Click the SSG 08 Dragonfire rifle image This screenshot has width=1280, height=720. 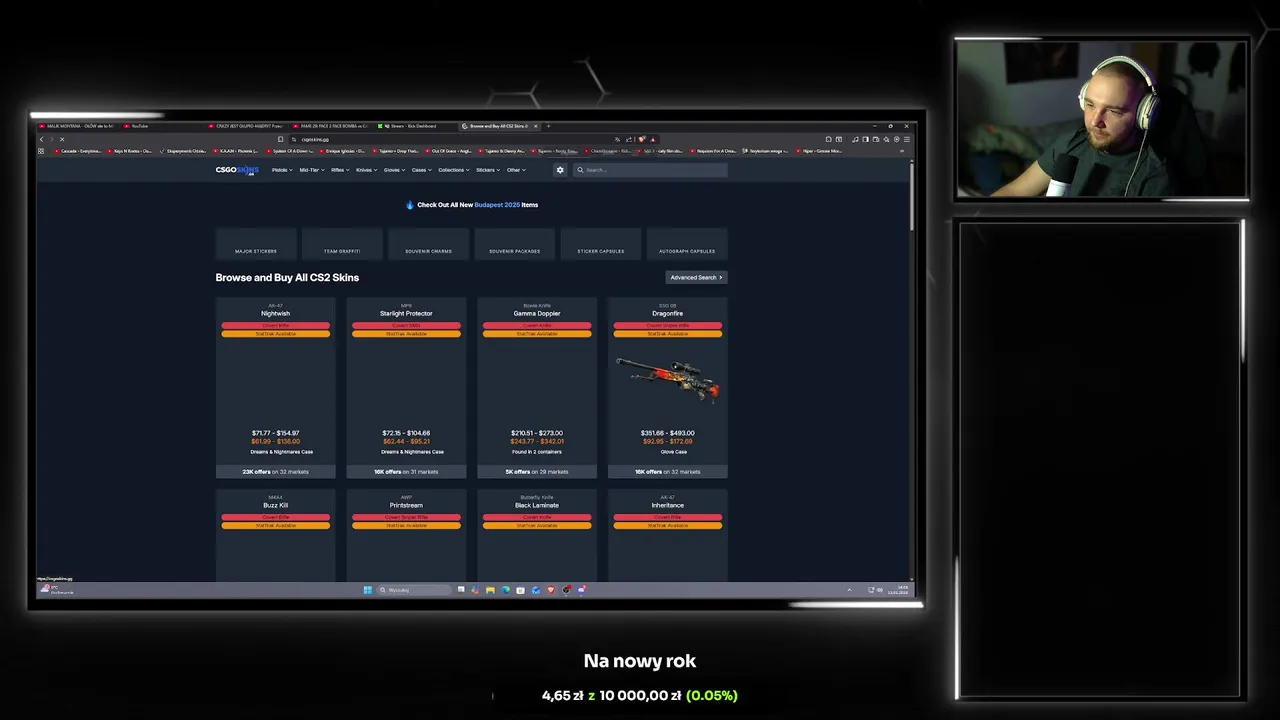point(668,379)
